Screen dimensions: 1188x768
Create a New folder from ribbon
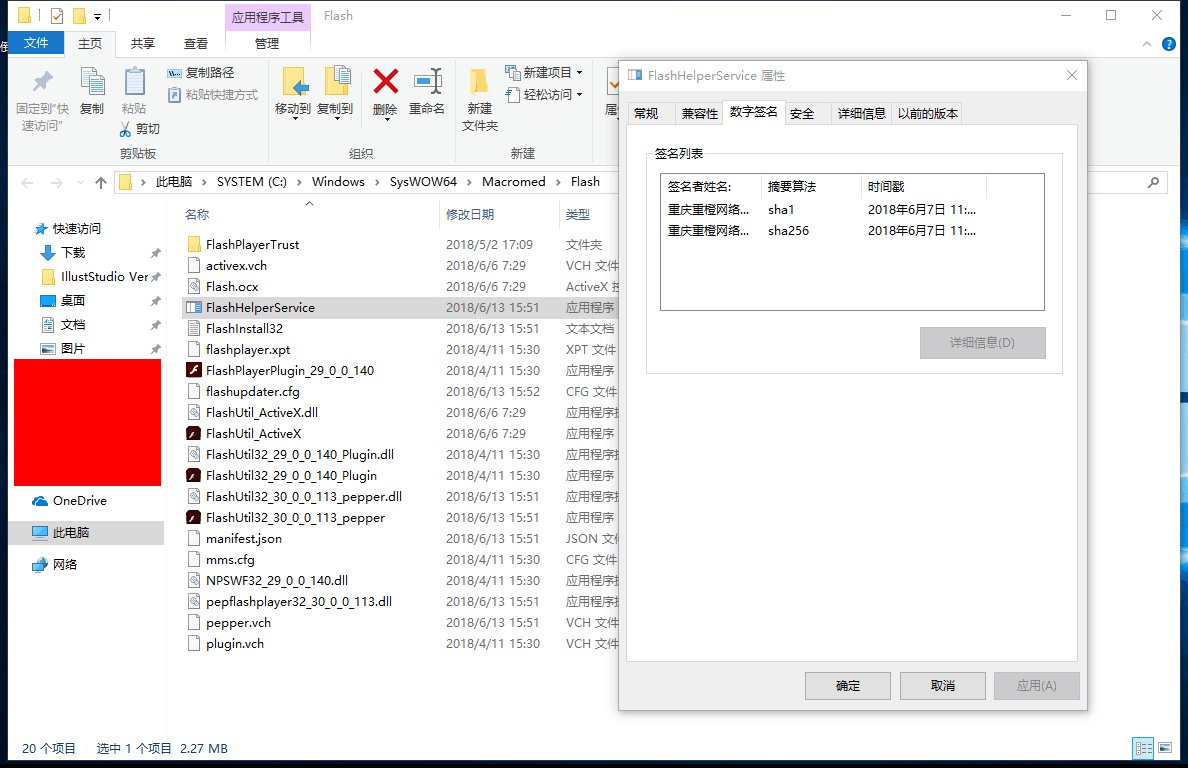[x=479, y=98]
